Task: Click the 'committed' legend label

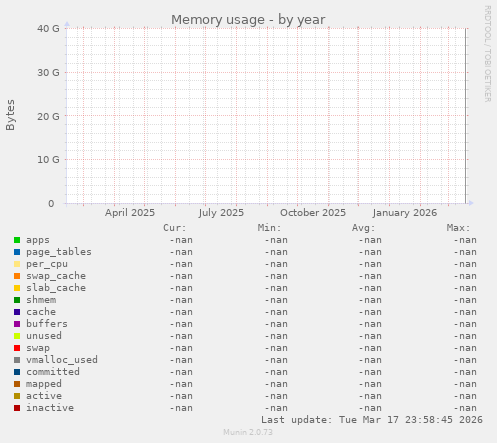Action: point(53,372)
